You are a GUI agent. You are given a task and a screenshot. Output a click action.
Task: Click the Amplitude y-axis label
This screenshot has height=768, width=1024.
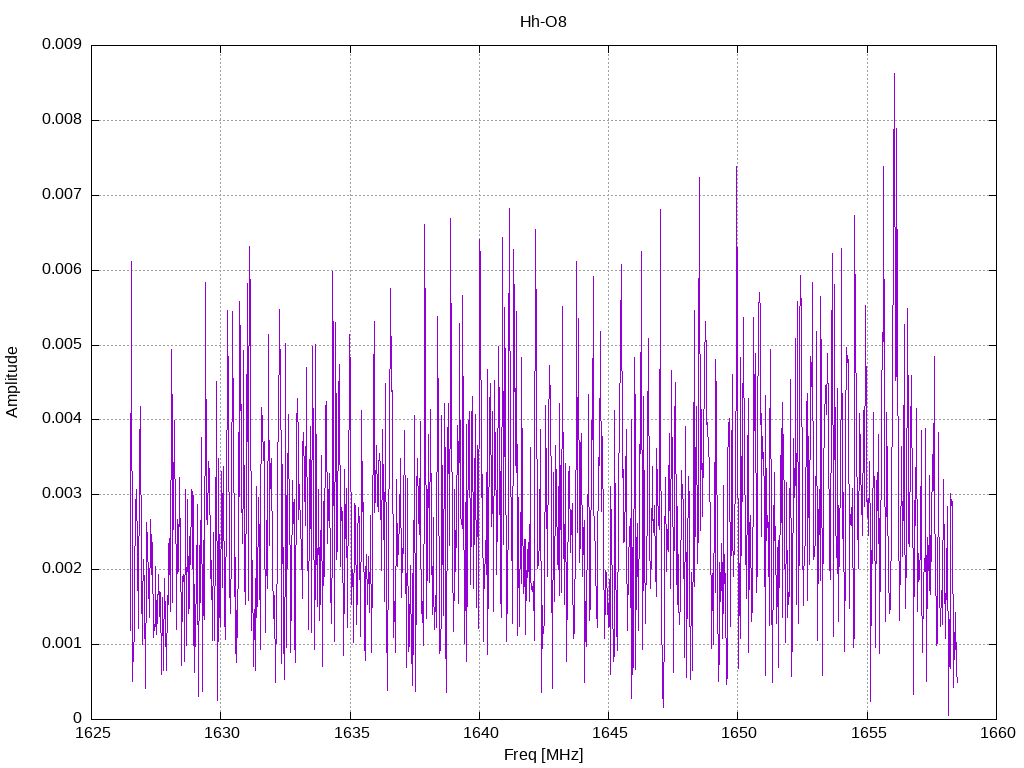[12, 382]
